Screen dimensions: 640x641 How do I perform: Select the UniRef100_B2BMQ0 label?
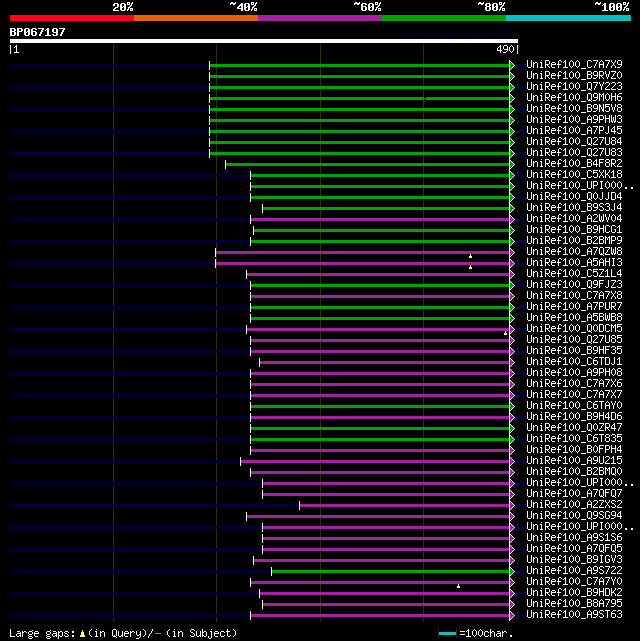click(x=574, y=473)
